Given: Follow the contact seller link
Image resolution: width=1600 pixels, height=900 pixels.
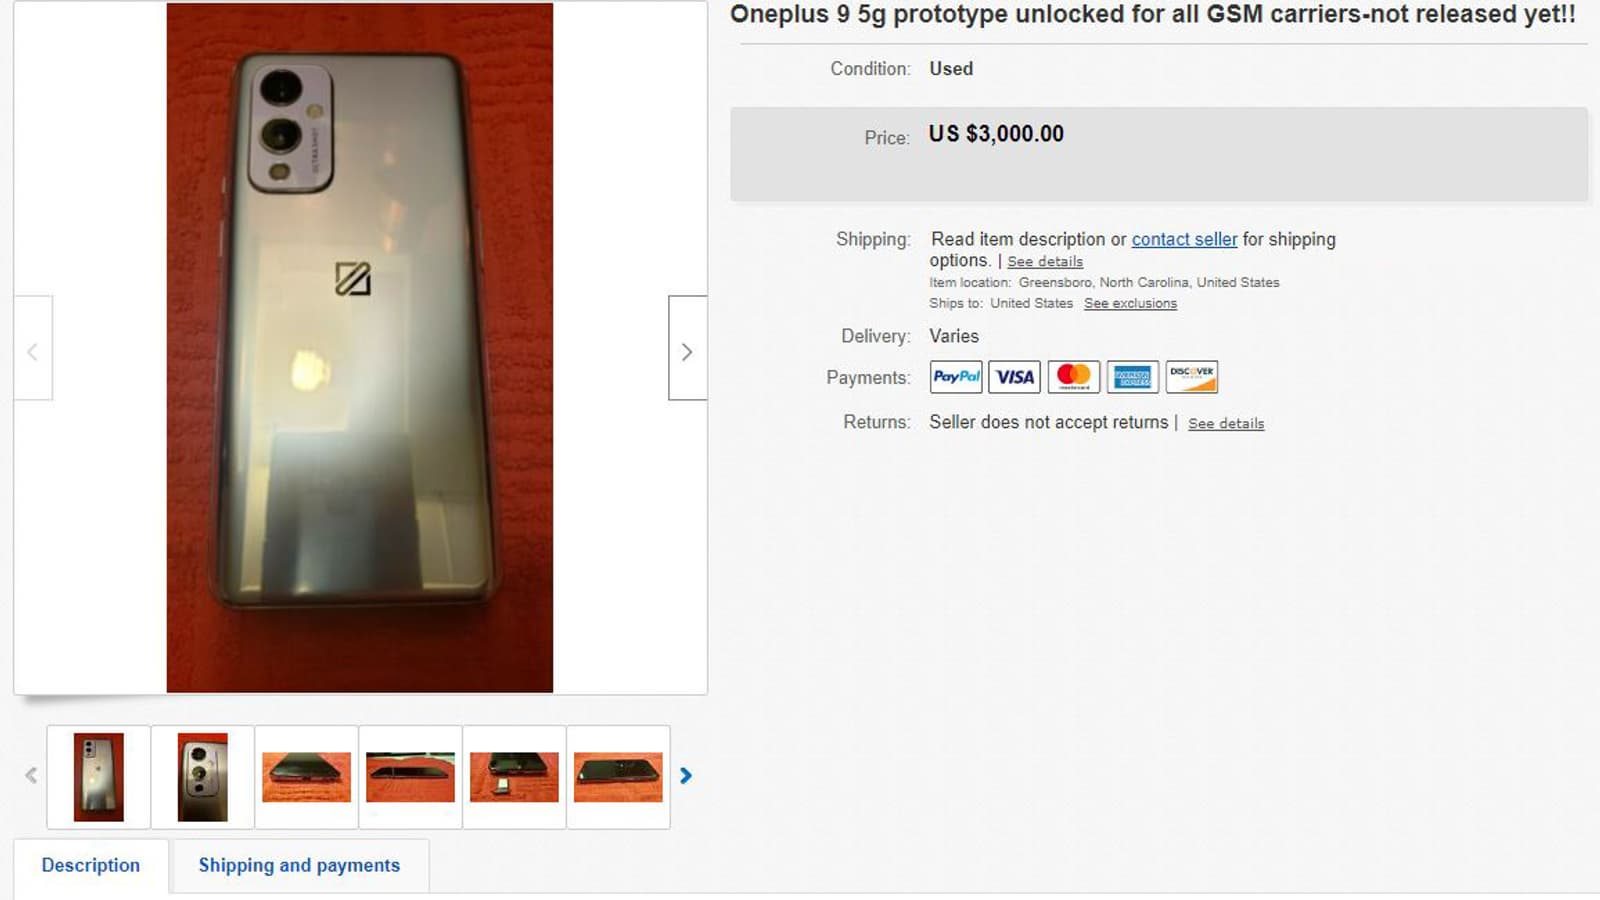Looking at the screenshot, I should [x=1184, y=239].
